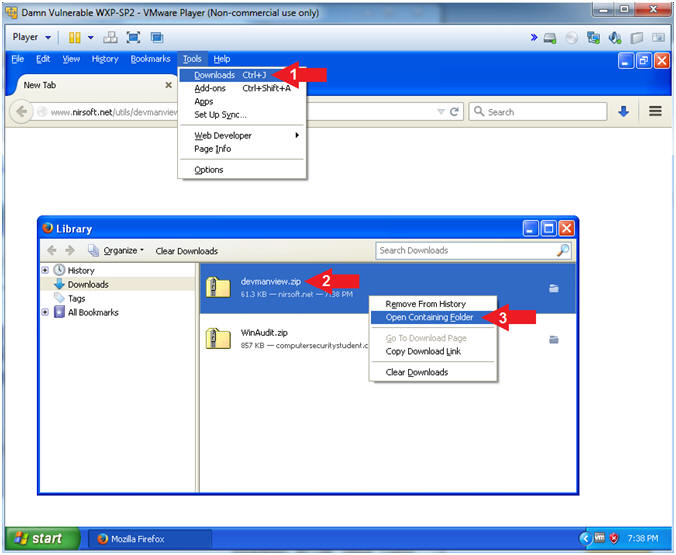Select the WinAudit.zip download entry
The image size is (676, 555).
click(x=388, y=339)
